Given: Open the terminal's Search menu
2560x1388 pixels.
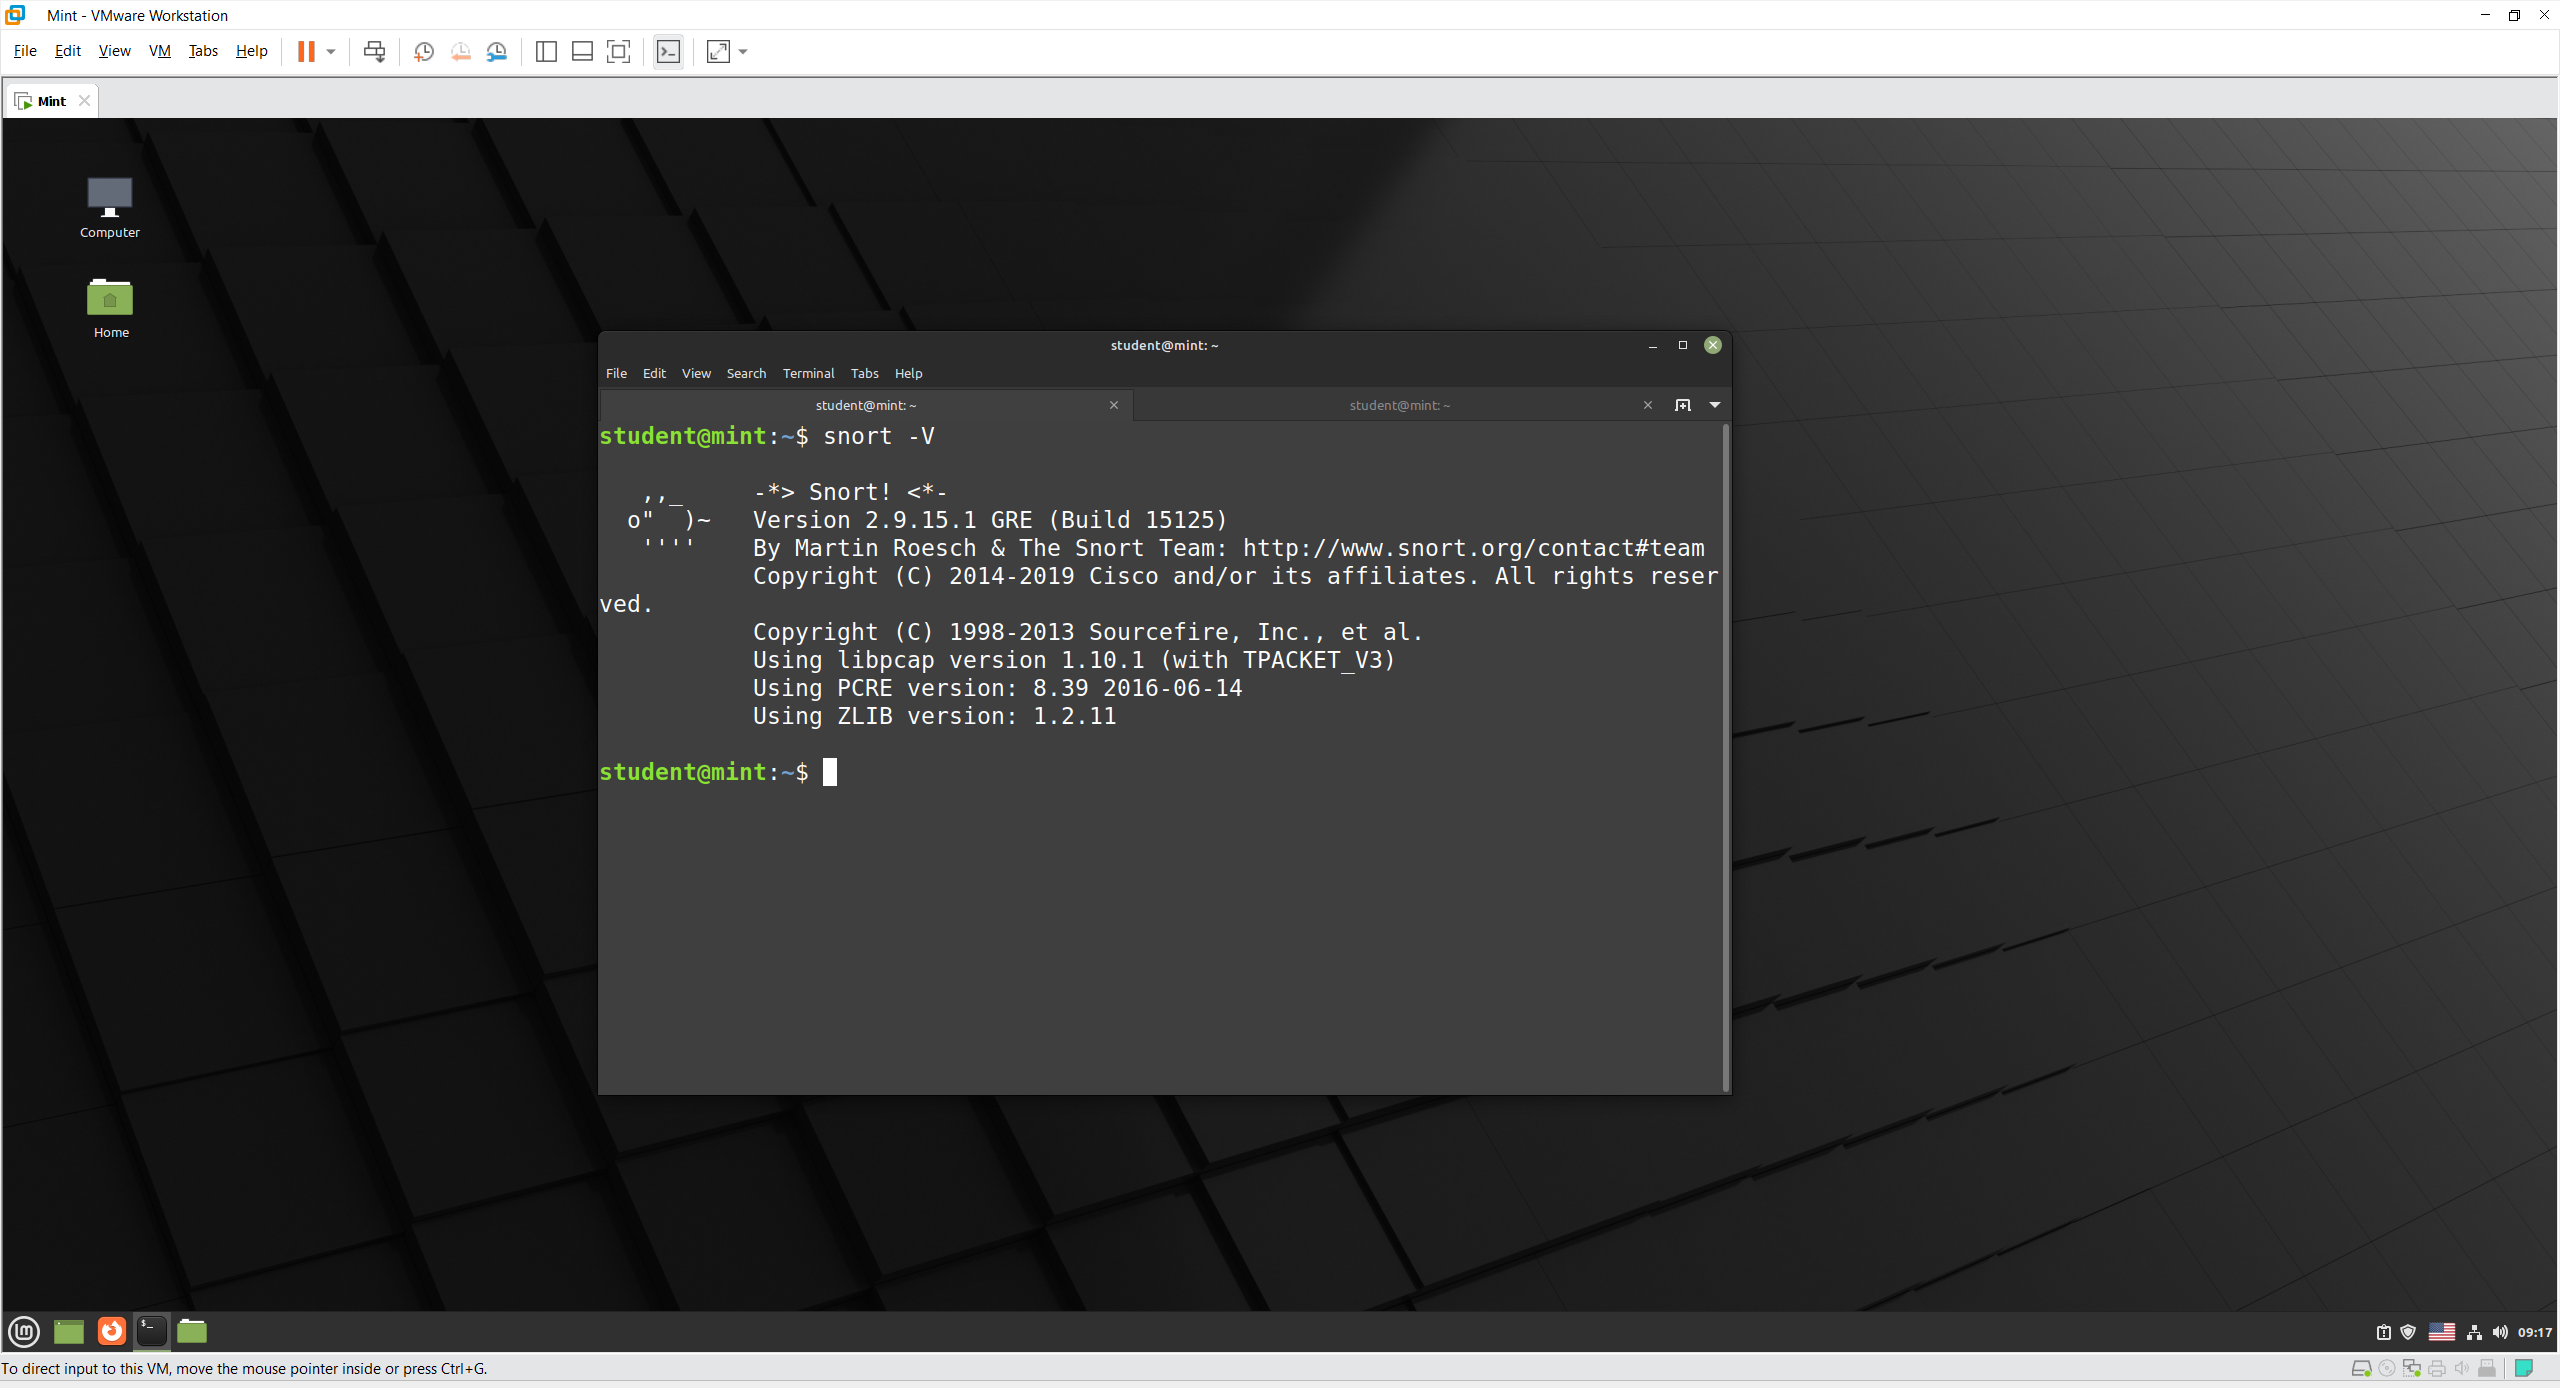Looking at the screenshot, I should click(x=746, y=373).
